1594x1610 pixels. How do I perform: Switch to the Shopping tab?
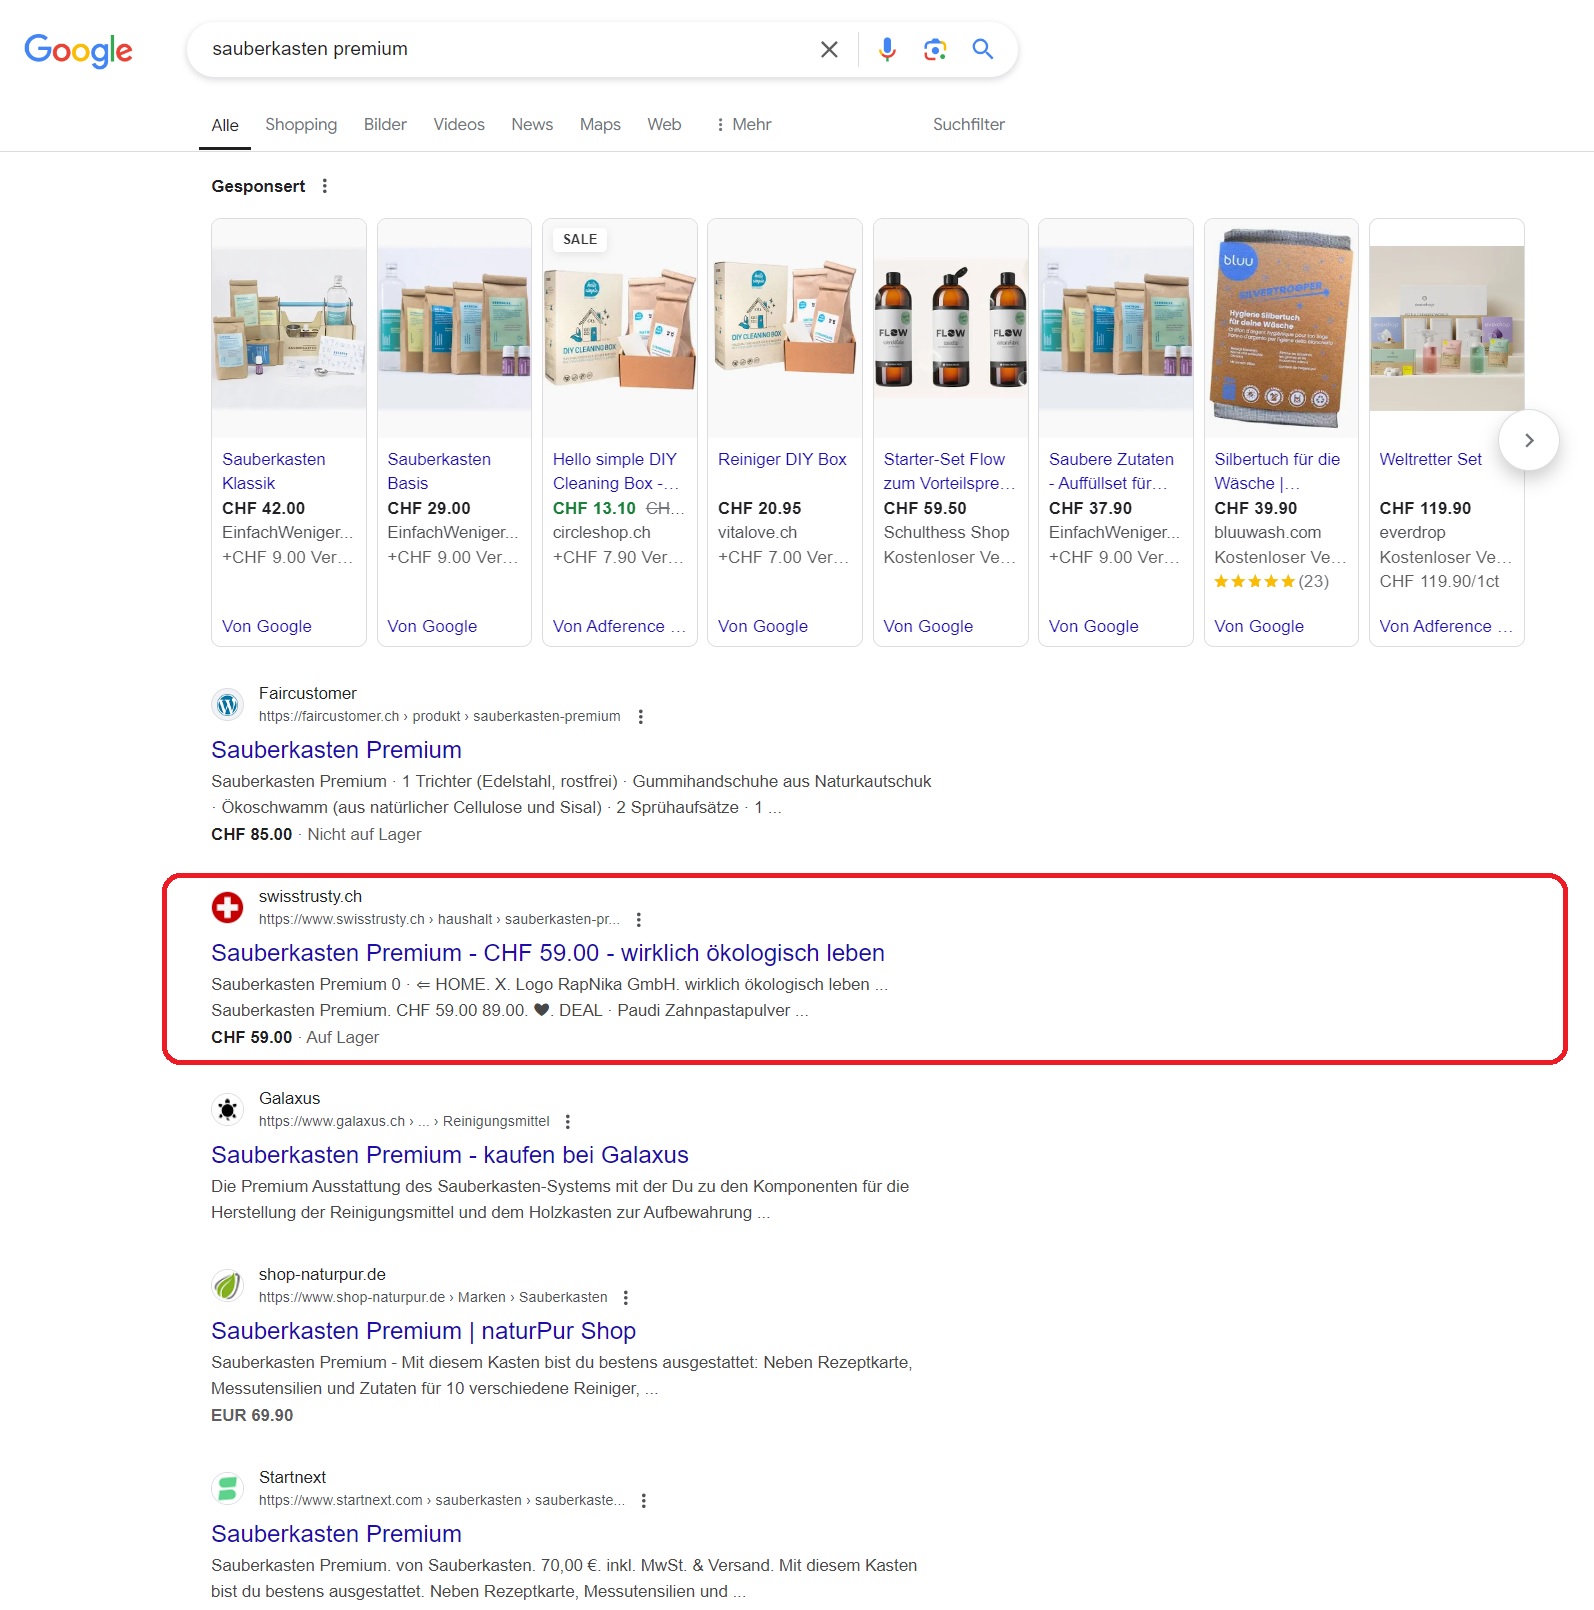(301, 124)
